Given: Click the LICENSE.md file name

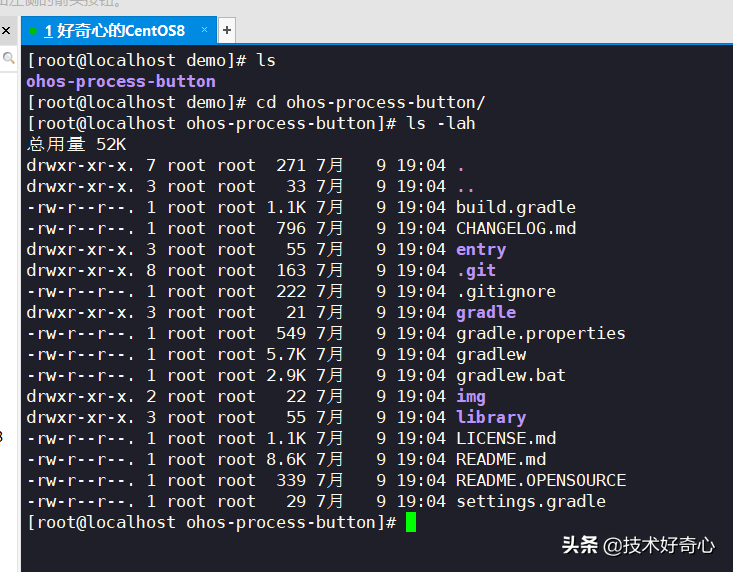Looking at the screenshot, I should click(506, 438).
